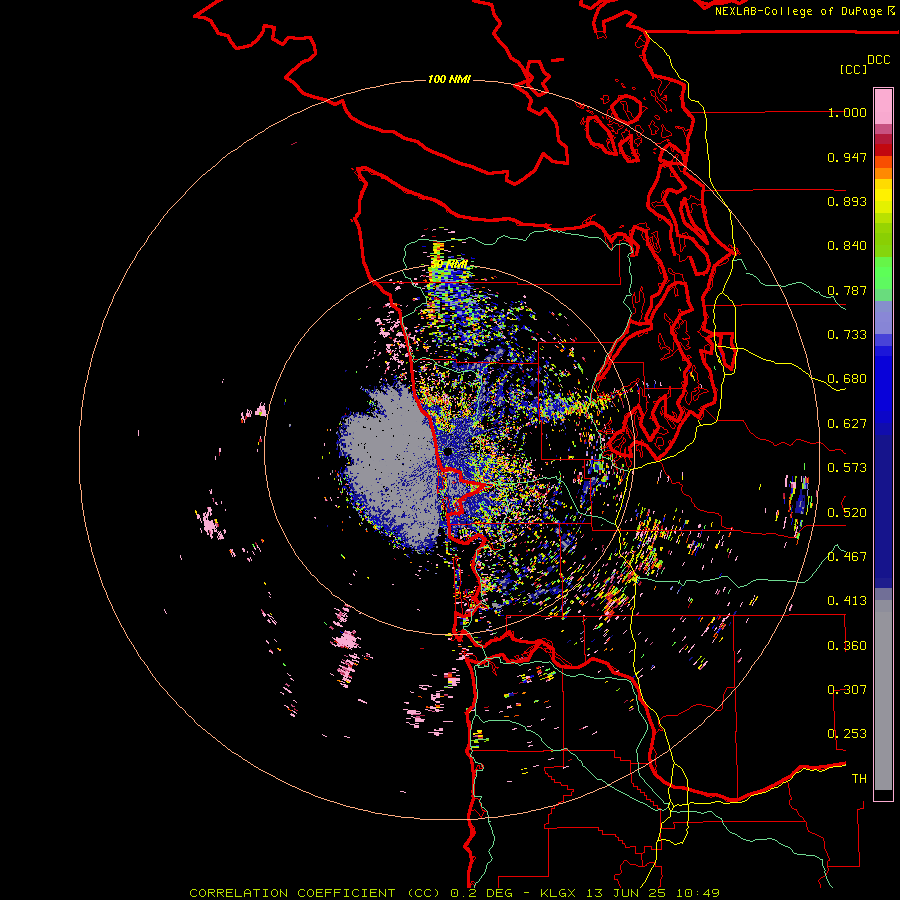Select the 1.000 scale value
This screenshot has height=900, width=900.
click(847, 112)
